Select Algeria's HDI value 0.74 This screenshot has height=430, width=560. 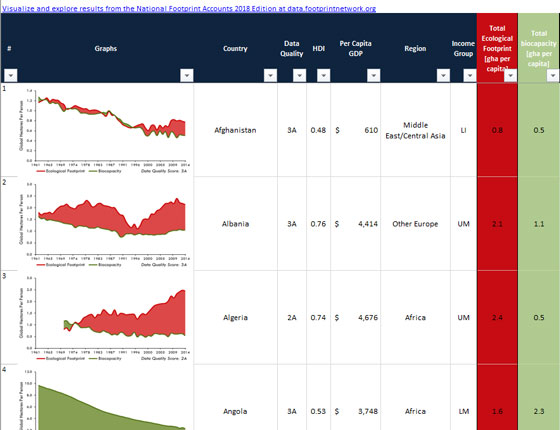(x=318, y=318)
